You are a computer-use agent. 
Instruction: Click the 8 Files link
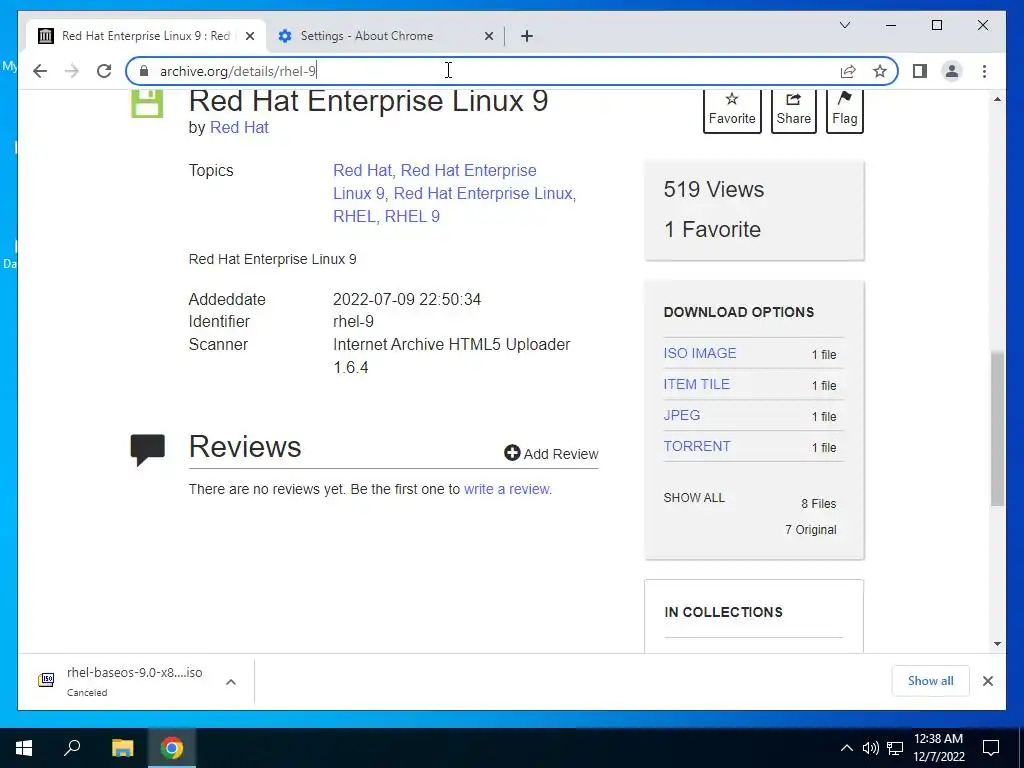[818, 504]
